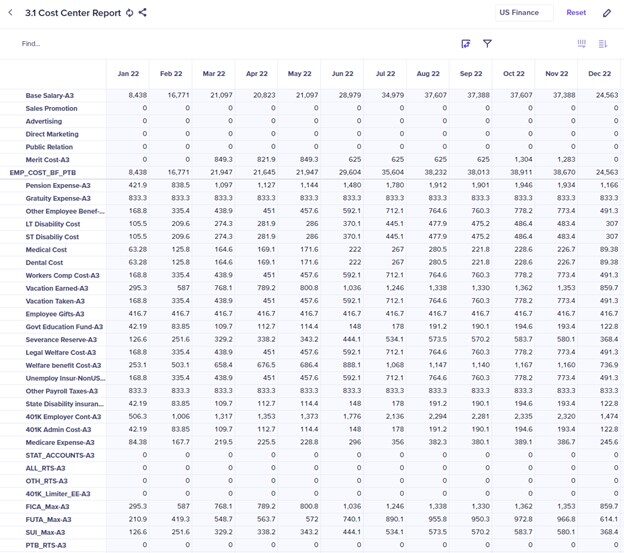Select the Mar 22 column header
The image size is (624, 553).
coord(214,74)
